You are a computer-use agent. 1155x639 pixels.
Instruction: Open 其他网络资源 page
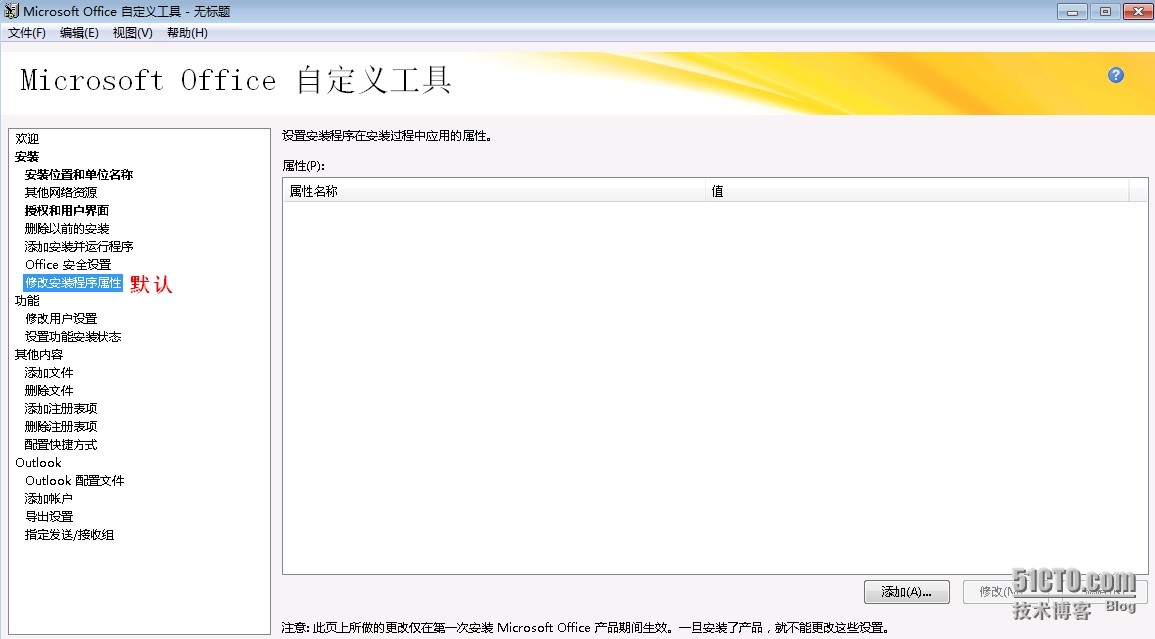tap(61, 192)
